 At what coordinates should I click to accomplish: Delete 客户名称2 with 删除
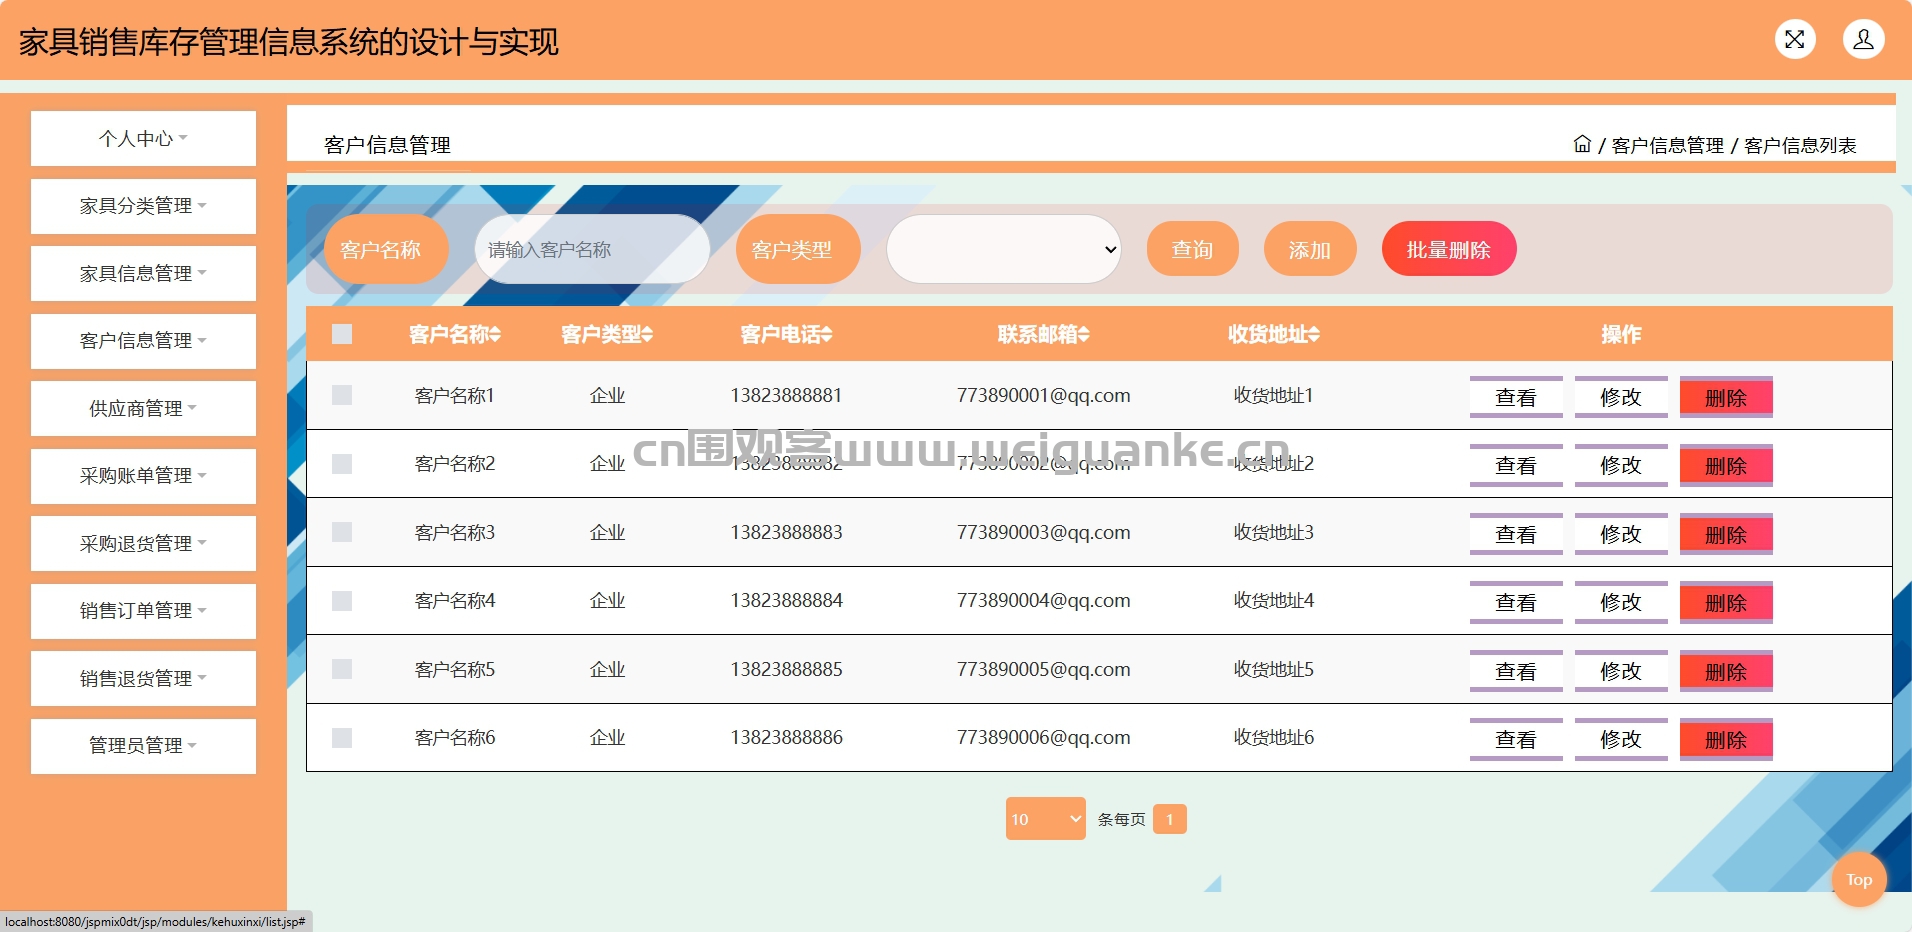pos(1726,465)
